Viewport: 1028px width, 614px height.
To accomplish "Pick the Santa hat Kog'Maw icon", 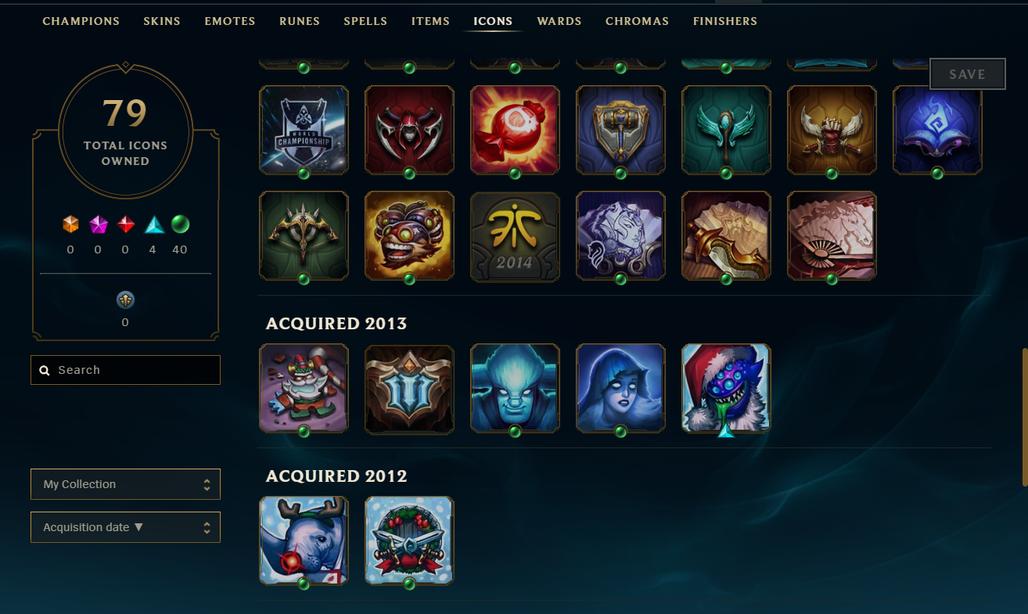I will [x=726, y=388].
